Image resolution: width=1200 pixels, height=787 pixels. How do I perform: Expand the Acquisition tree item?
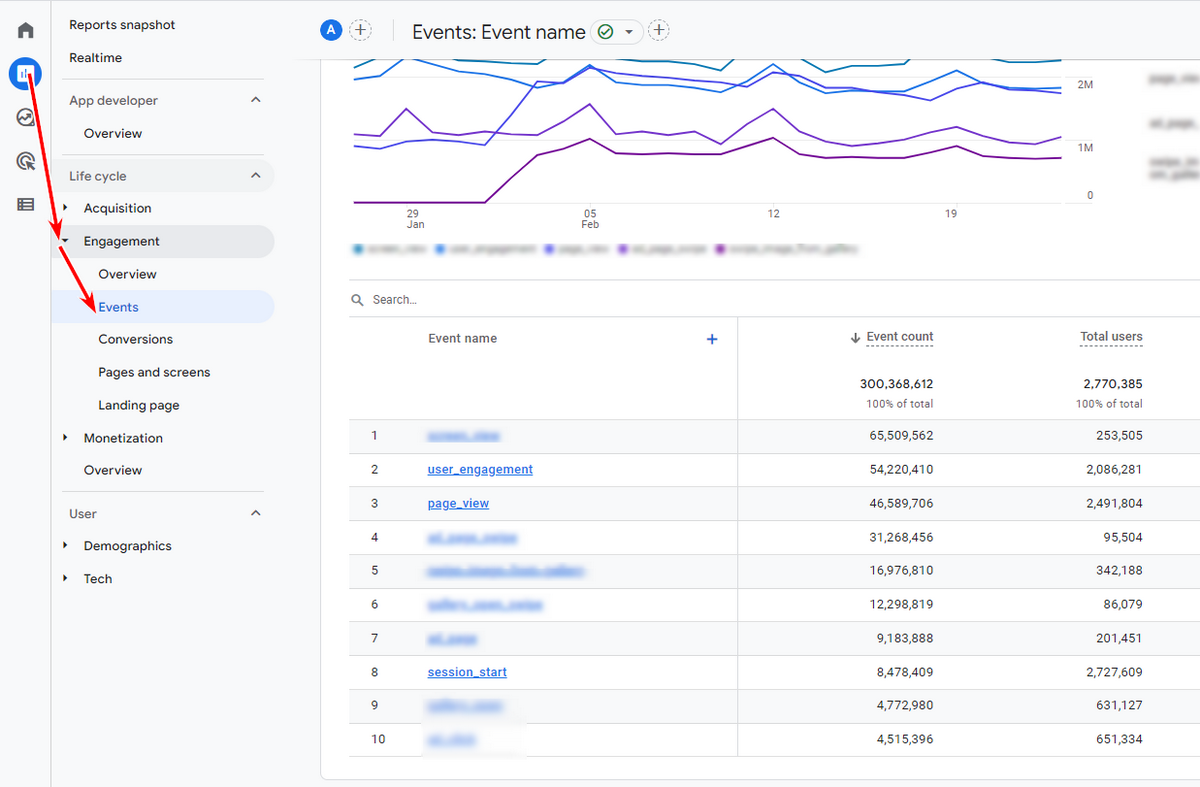[66, 208]
